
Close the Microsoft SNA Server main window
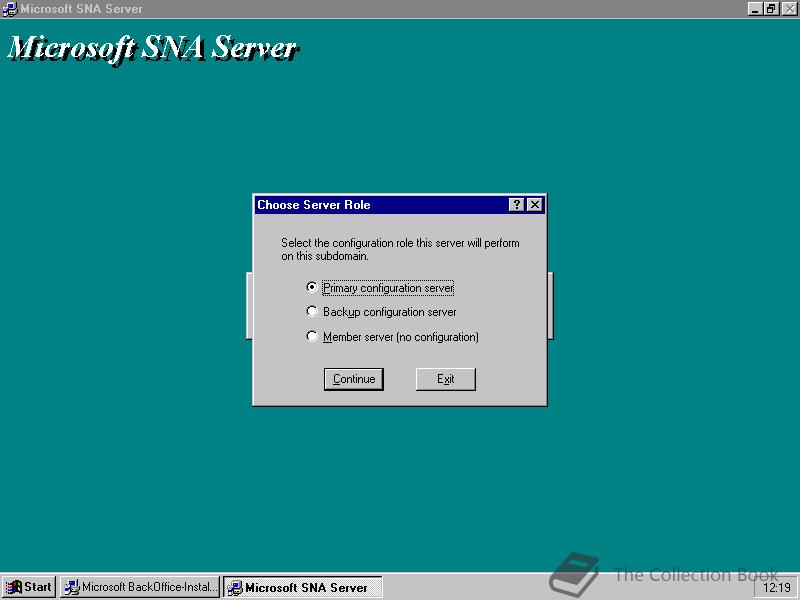pyautogui.click(x=789, y=9)
